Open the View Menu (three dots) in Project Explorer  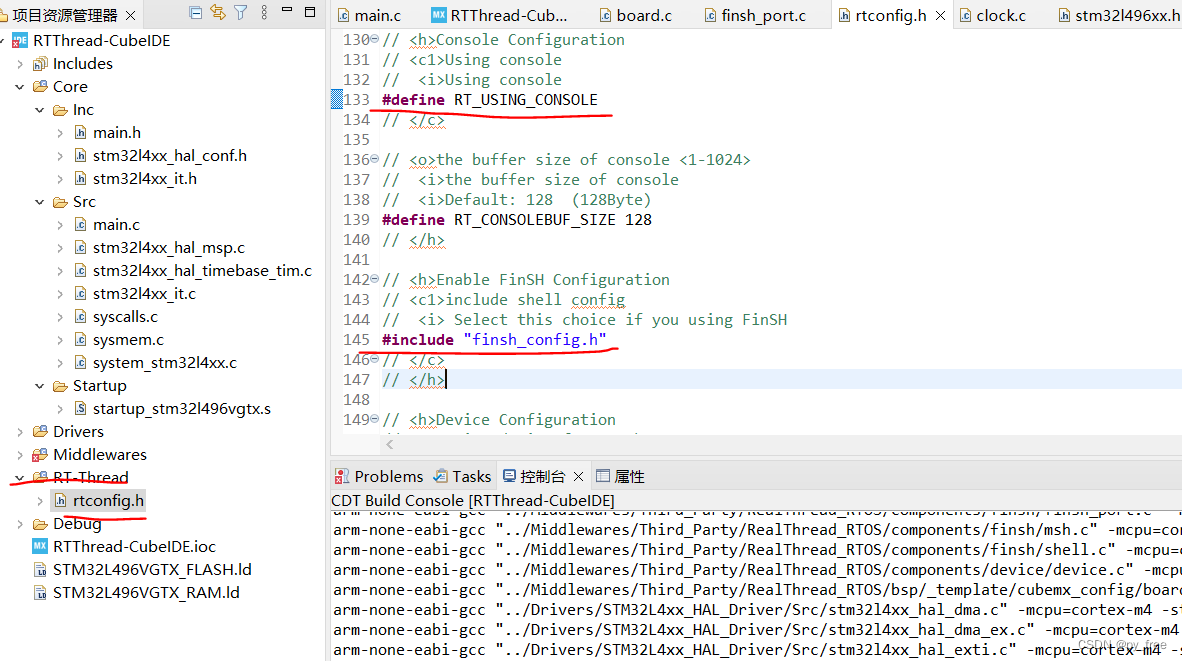(264, 11)
